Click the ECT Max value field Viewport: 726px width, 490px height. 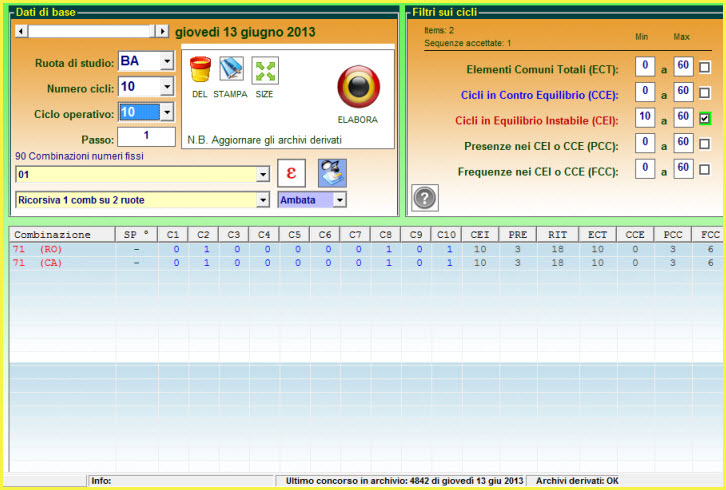click(683, 66)
